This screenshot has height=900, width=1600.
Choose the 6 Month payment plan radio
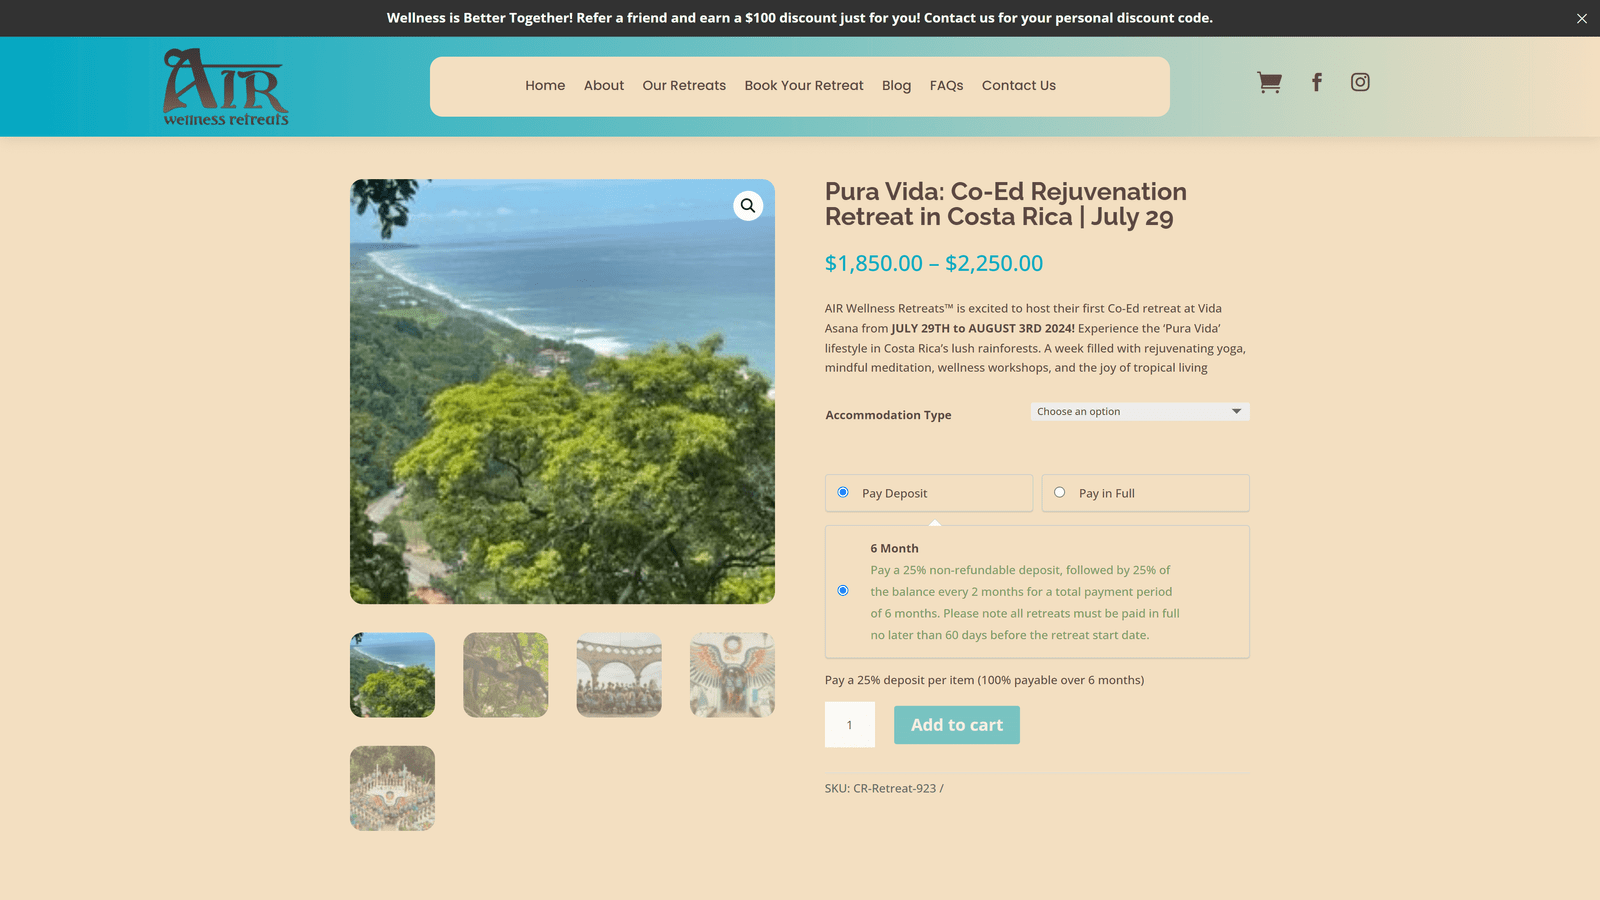point(843,591)
